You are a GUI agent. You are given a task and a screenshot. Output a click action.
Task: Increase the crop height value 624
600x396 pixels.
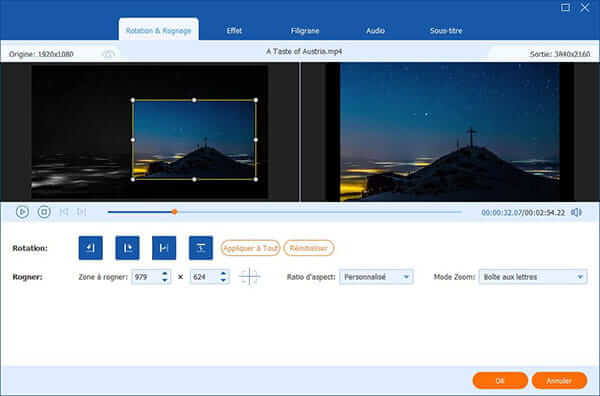click(x=223, y=274)
